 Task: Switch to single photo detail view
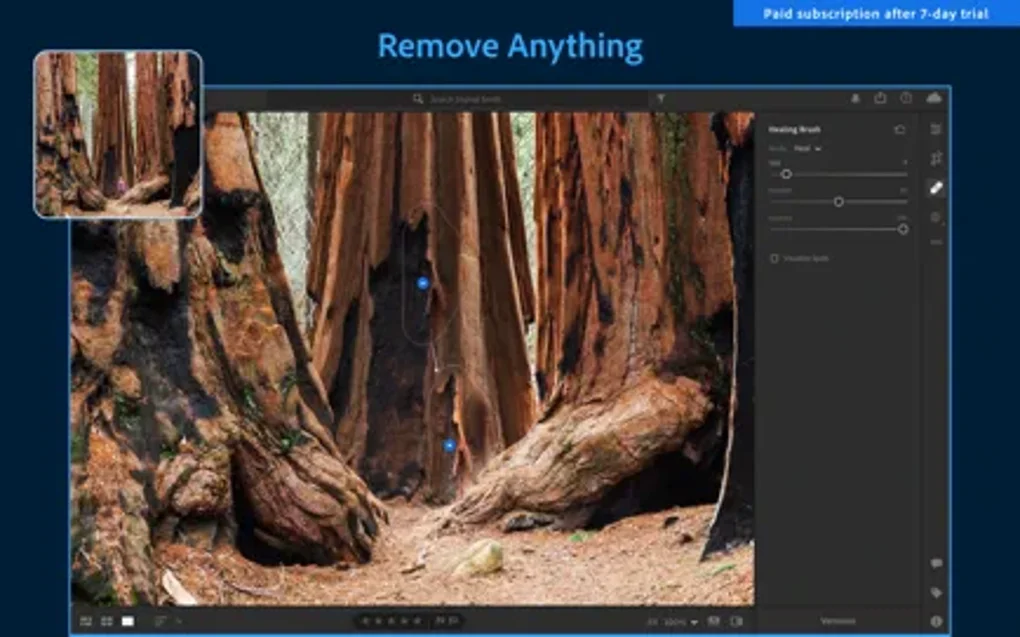tap(128, 621)
